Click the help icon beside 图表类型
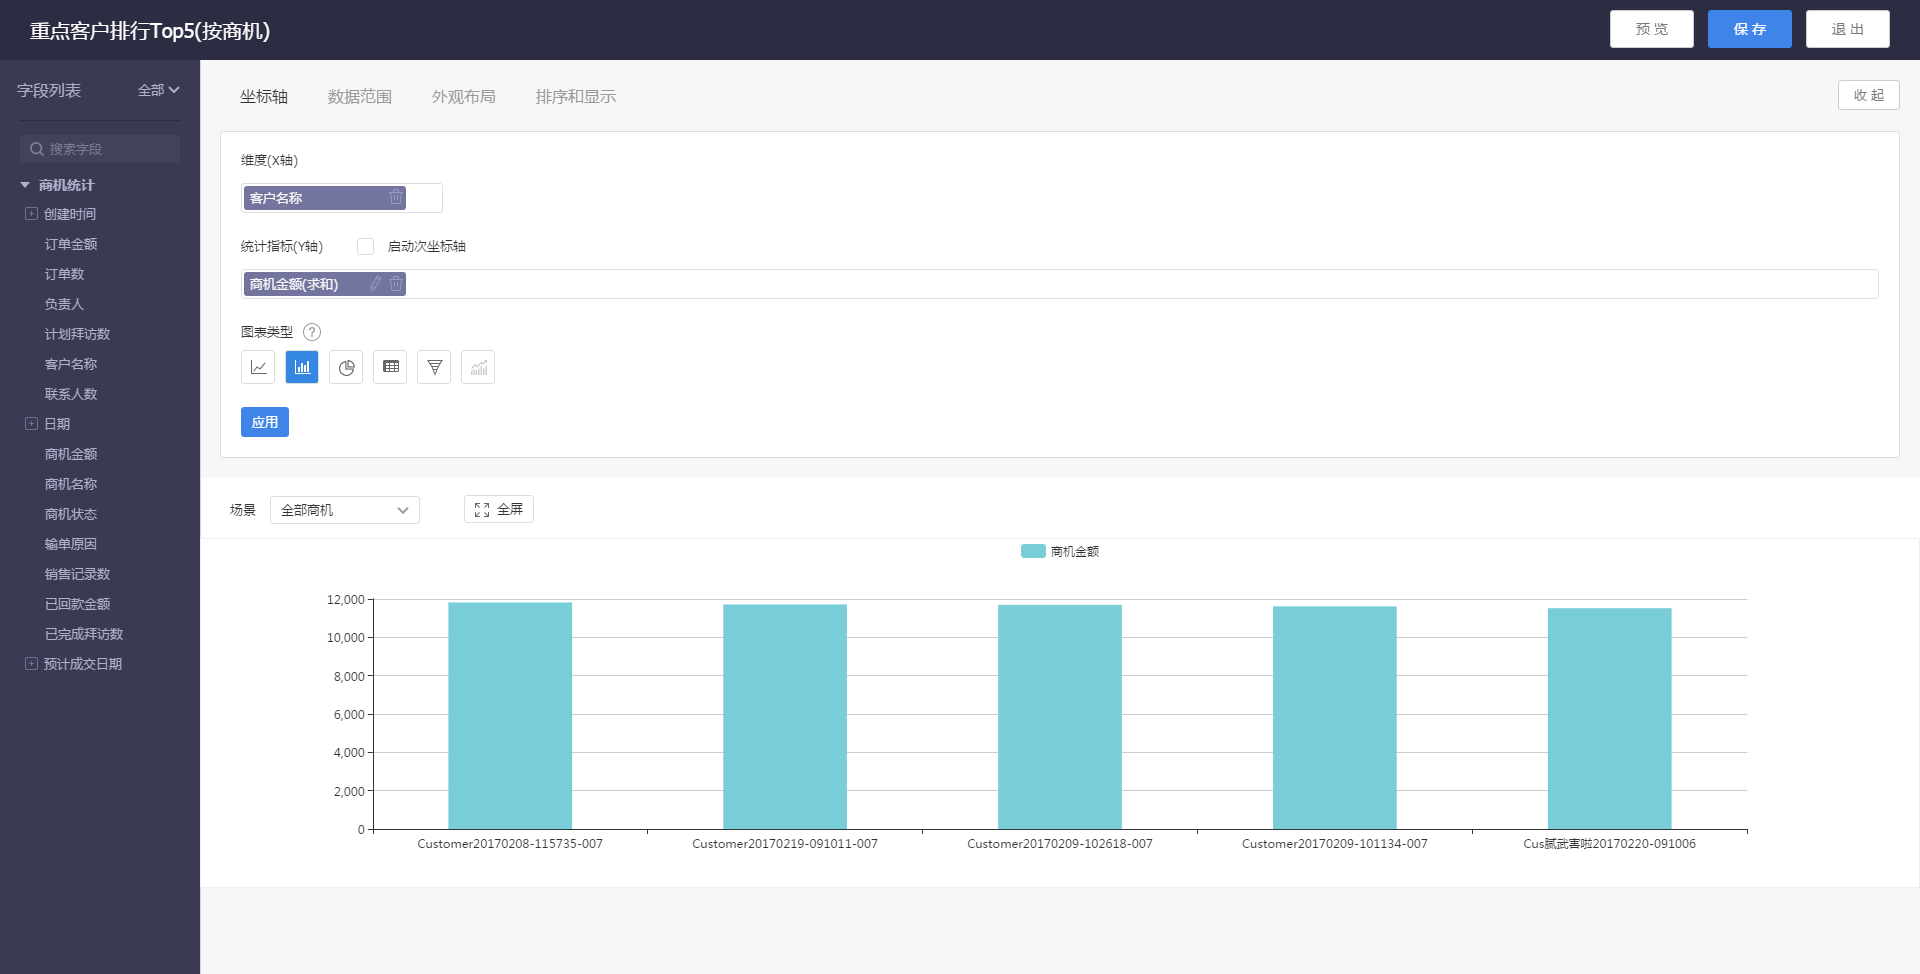1920x974 pixels. [x=312, y=332]
